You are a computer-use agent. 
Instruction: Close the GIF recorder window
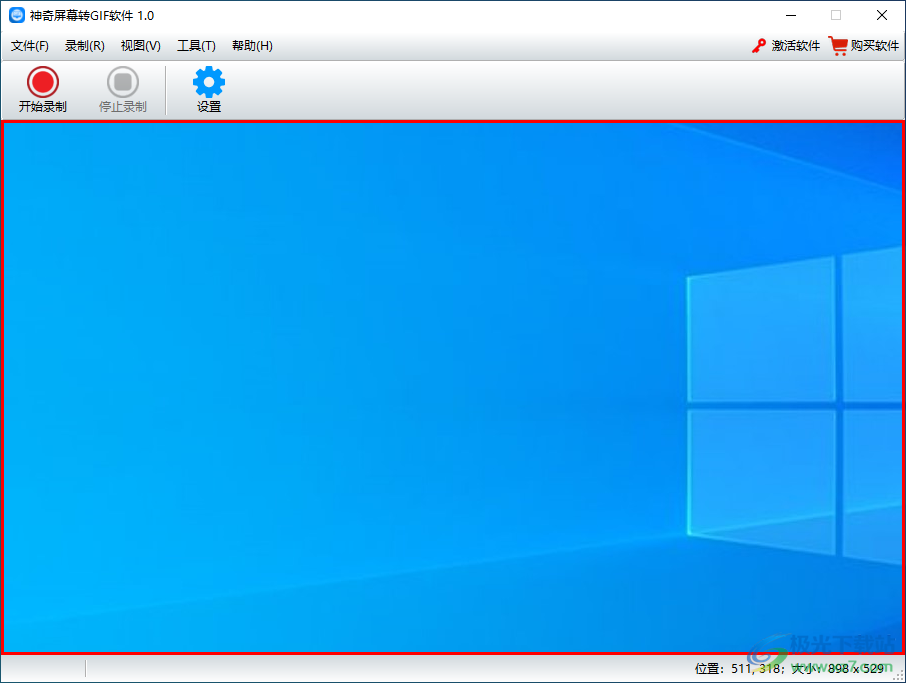[881, 15]
